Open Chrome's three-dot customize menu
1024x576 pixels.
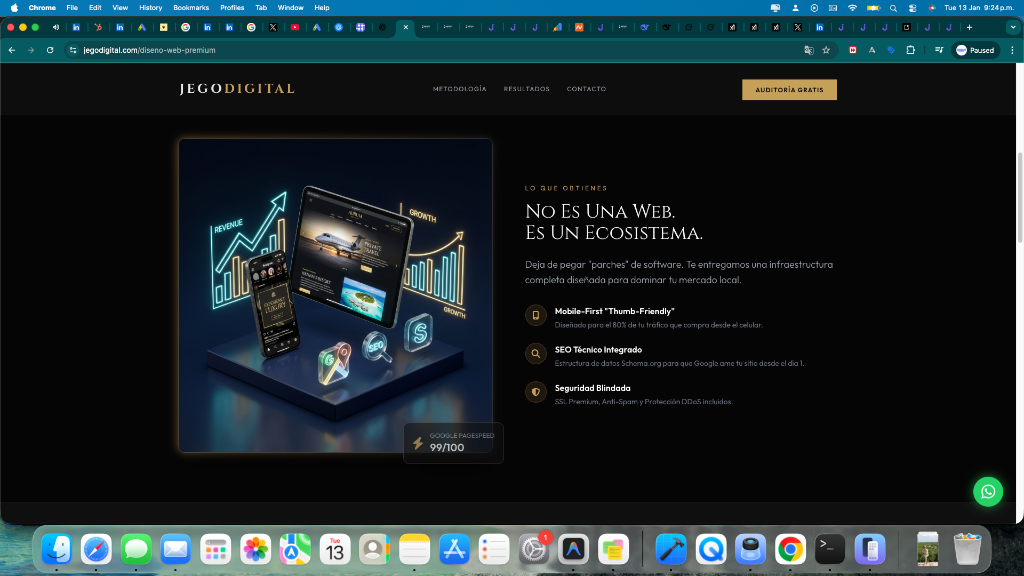(x=1013, y=50)
